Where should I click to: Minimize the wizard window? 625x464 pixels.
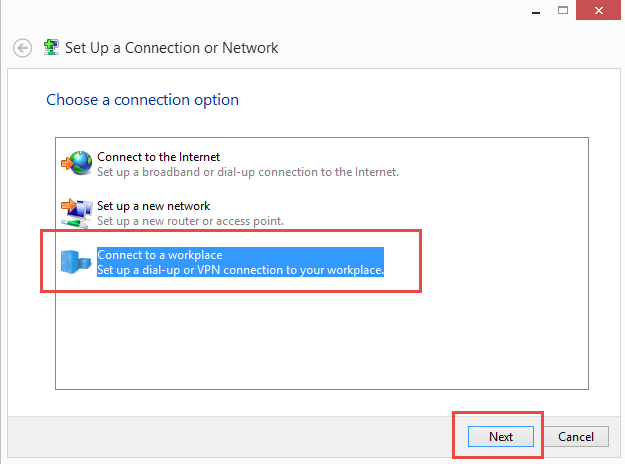click(536, 11)
